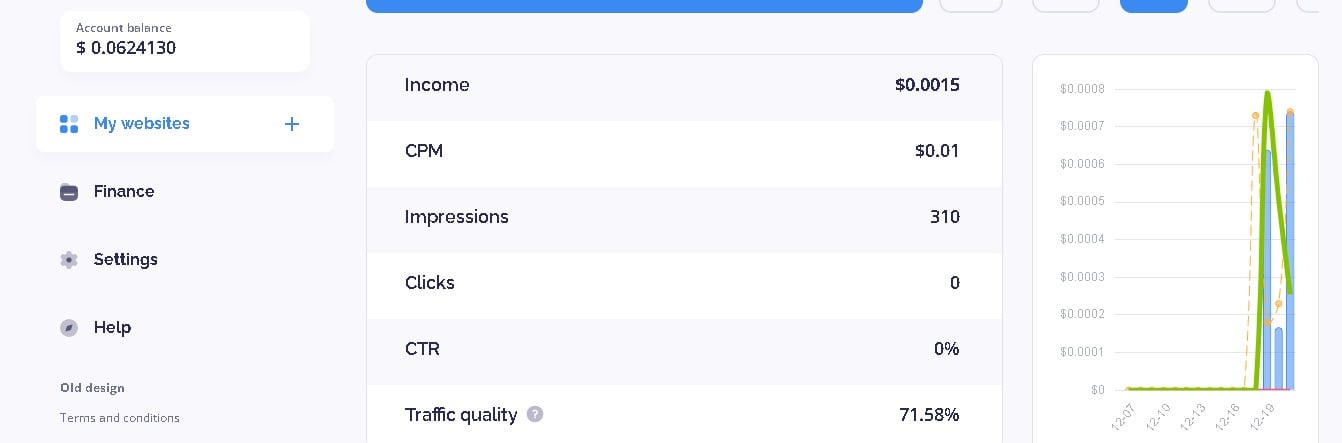Click the green line peak on chart
This screenshot has width=1342, height=443.
1268,93
